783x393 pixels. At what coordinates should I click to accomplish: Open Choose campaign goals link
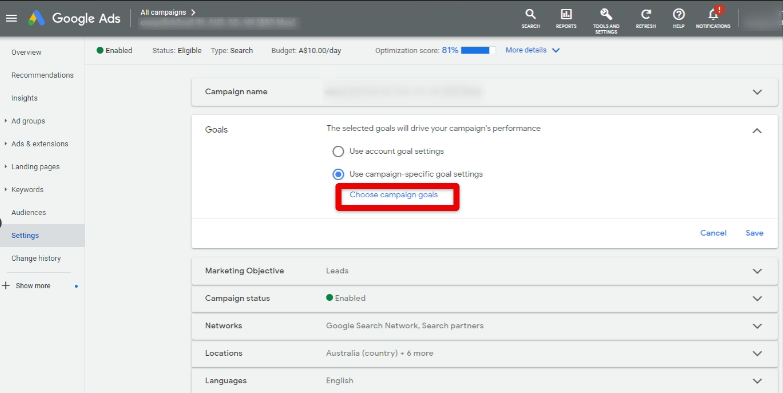pos(393,195)
